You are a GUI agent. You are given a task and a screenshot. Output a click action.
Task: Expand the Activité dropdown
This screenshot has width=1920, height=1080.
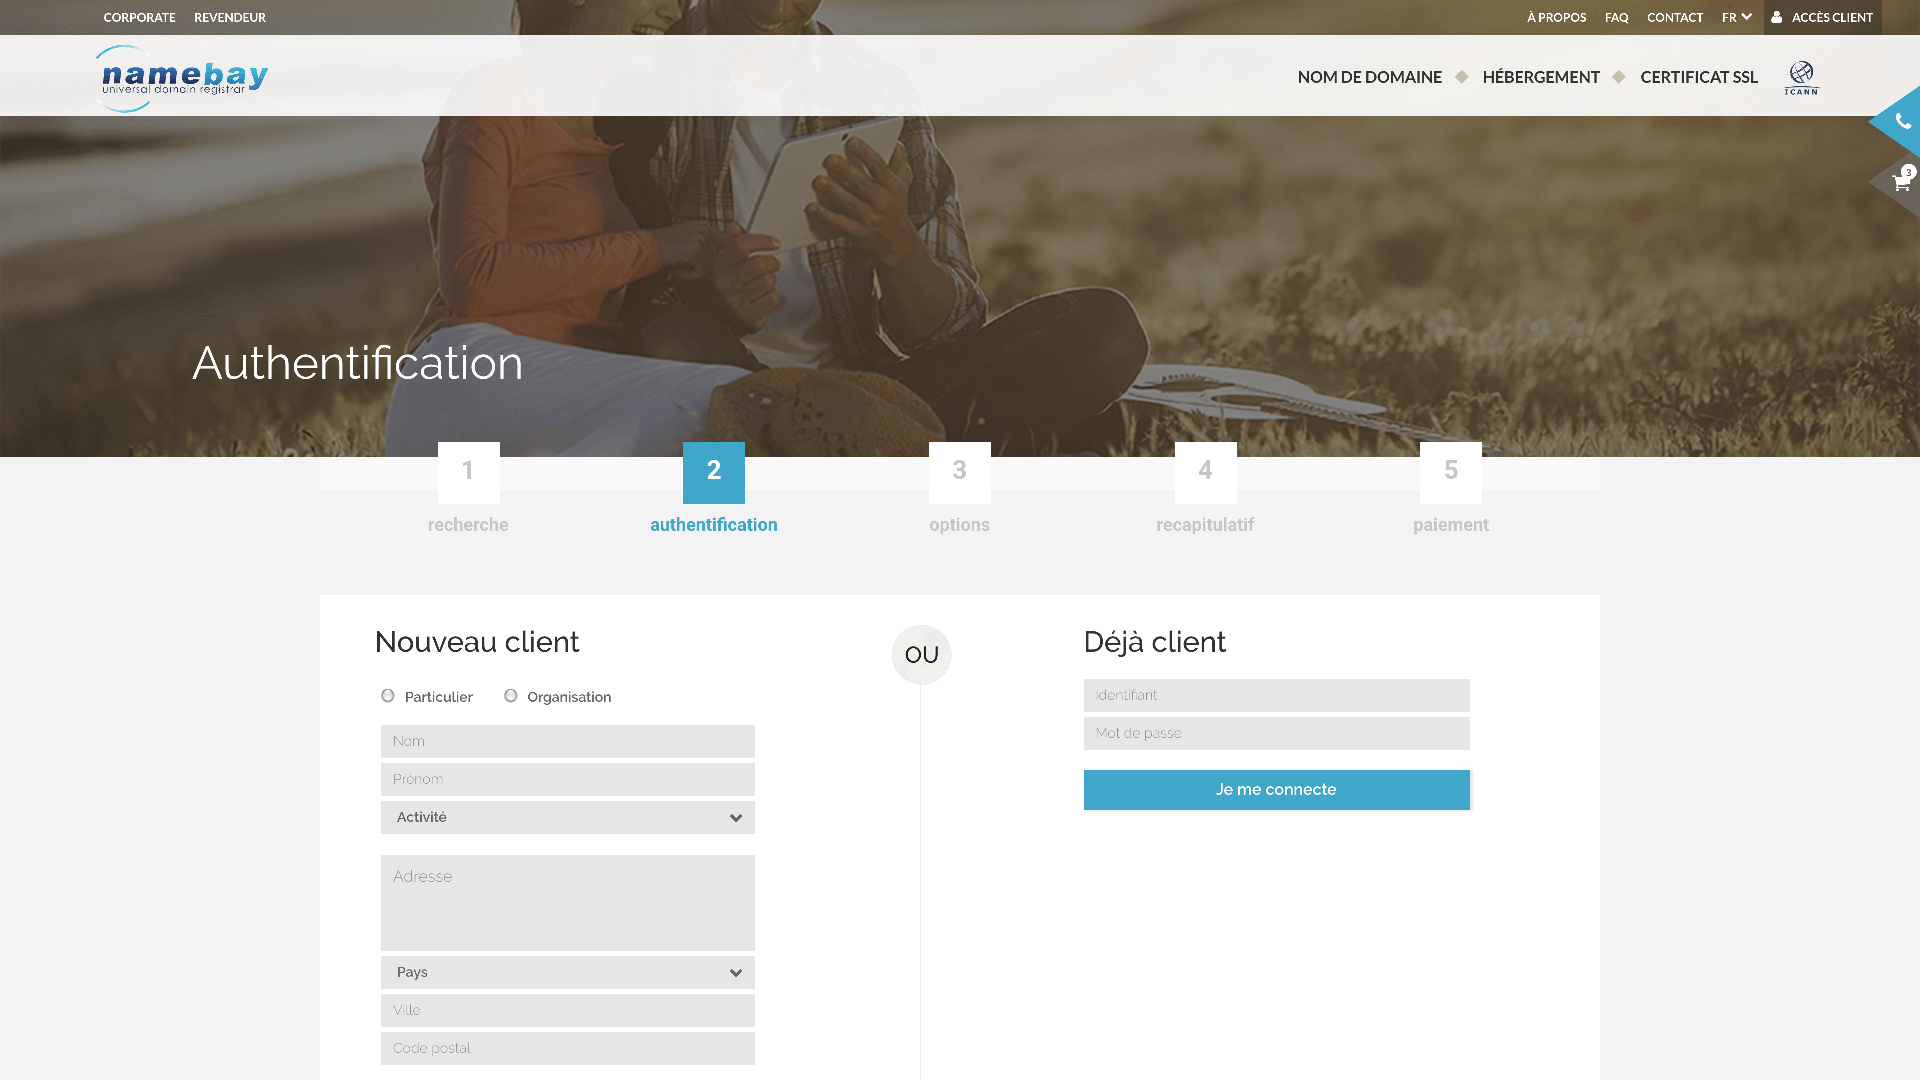click(567, 817)
